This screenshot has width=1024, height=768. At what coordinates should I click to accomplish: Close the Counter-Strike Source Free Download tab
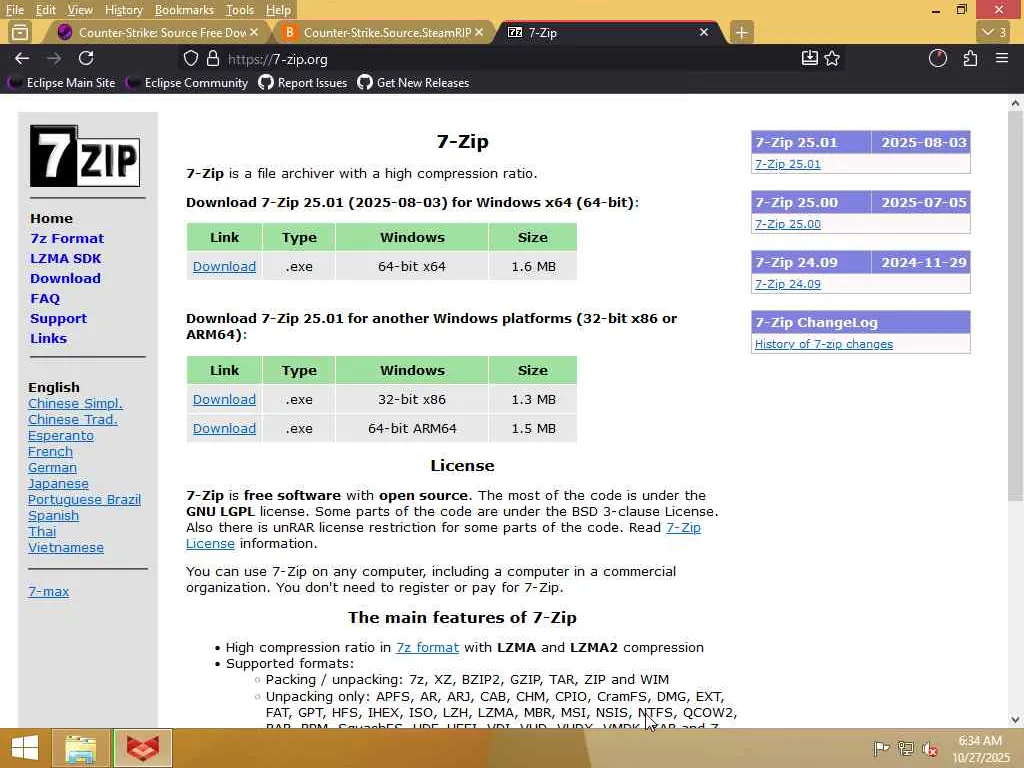254,32
